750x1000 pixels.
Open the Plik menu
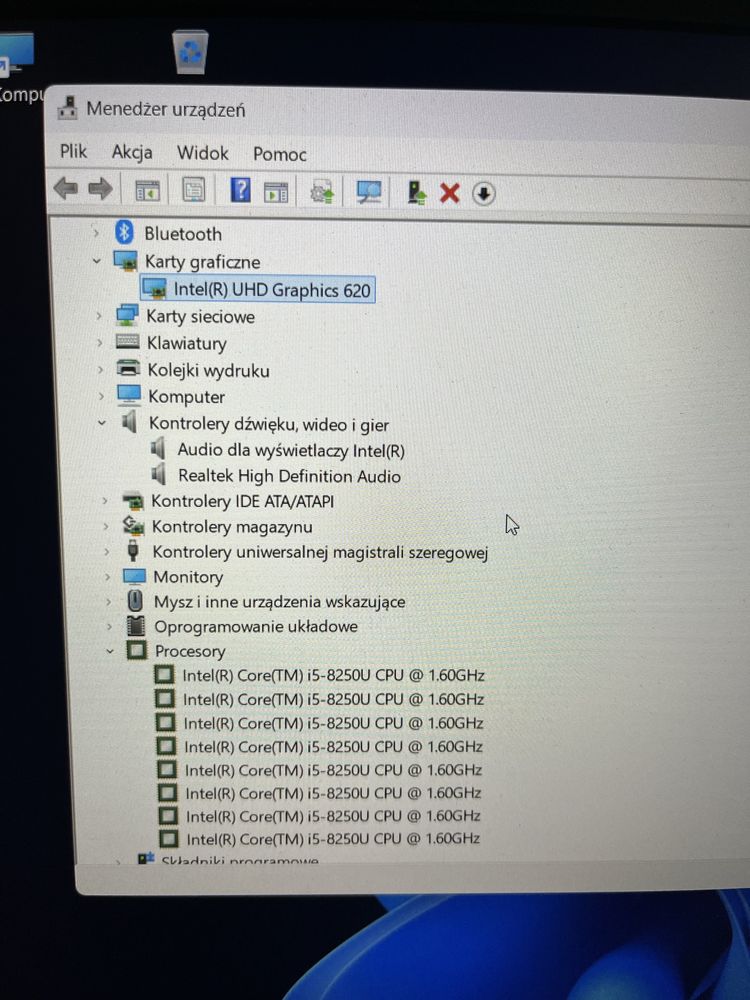pos(73,151)
